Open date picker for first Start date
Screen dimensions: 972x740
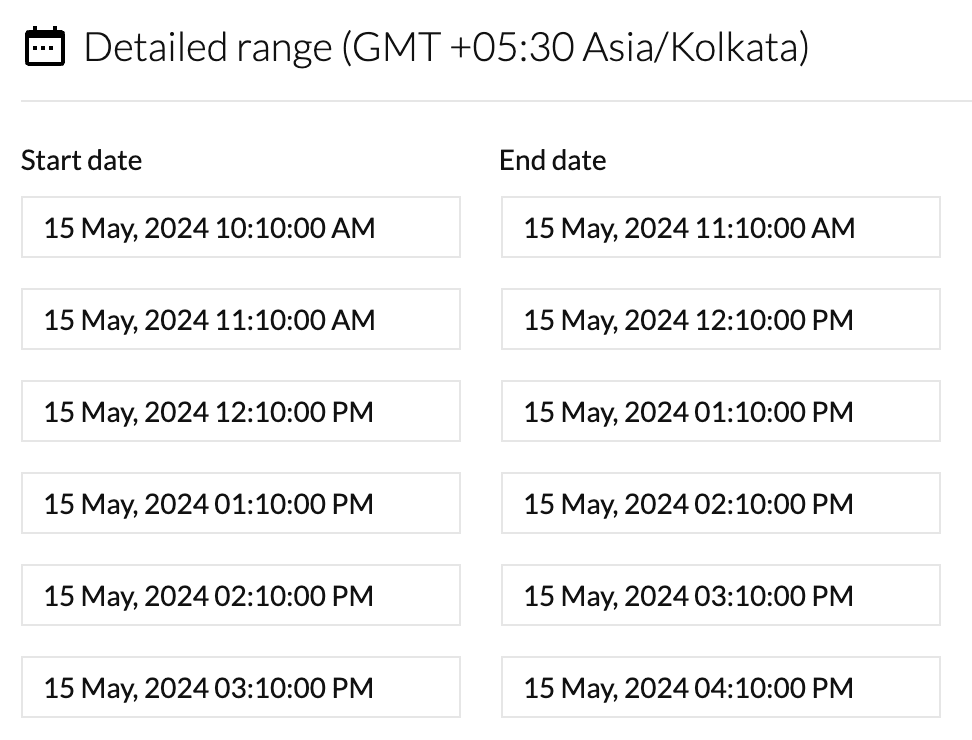[x=240, y=227]
